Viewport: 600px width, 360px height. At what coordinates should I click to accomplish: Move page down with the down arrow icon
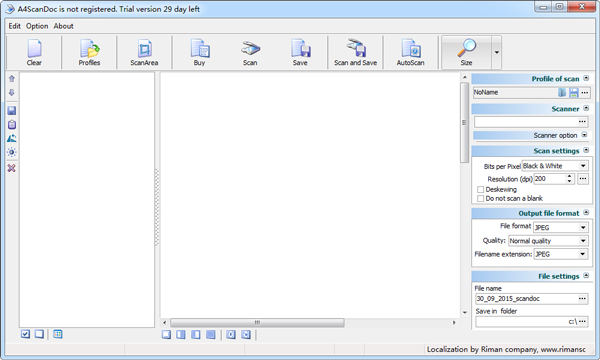pyautogui.click(x=12, y=93)
